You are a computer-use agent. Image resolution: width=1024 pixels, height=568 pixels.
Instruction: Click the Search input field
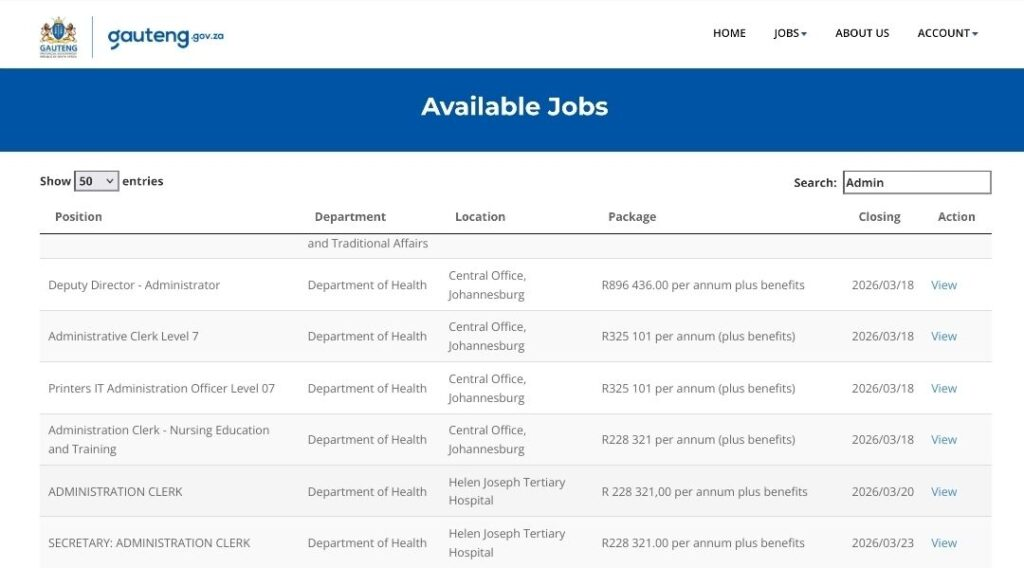pos(916,182)
